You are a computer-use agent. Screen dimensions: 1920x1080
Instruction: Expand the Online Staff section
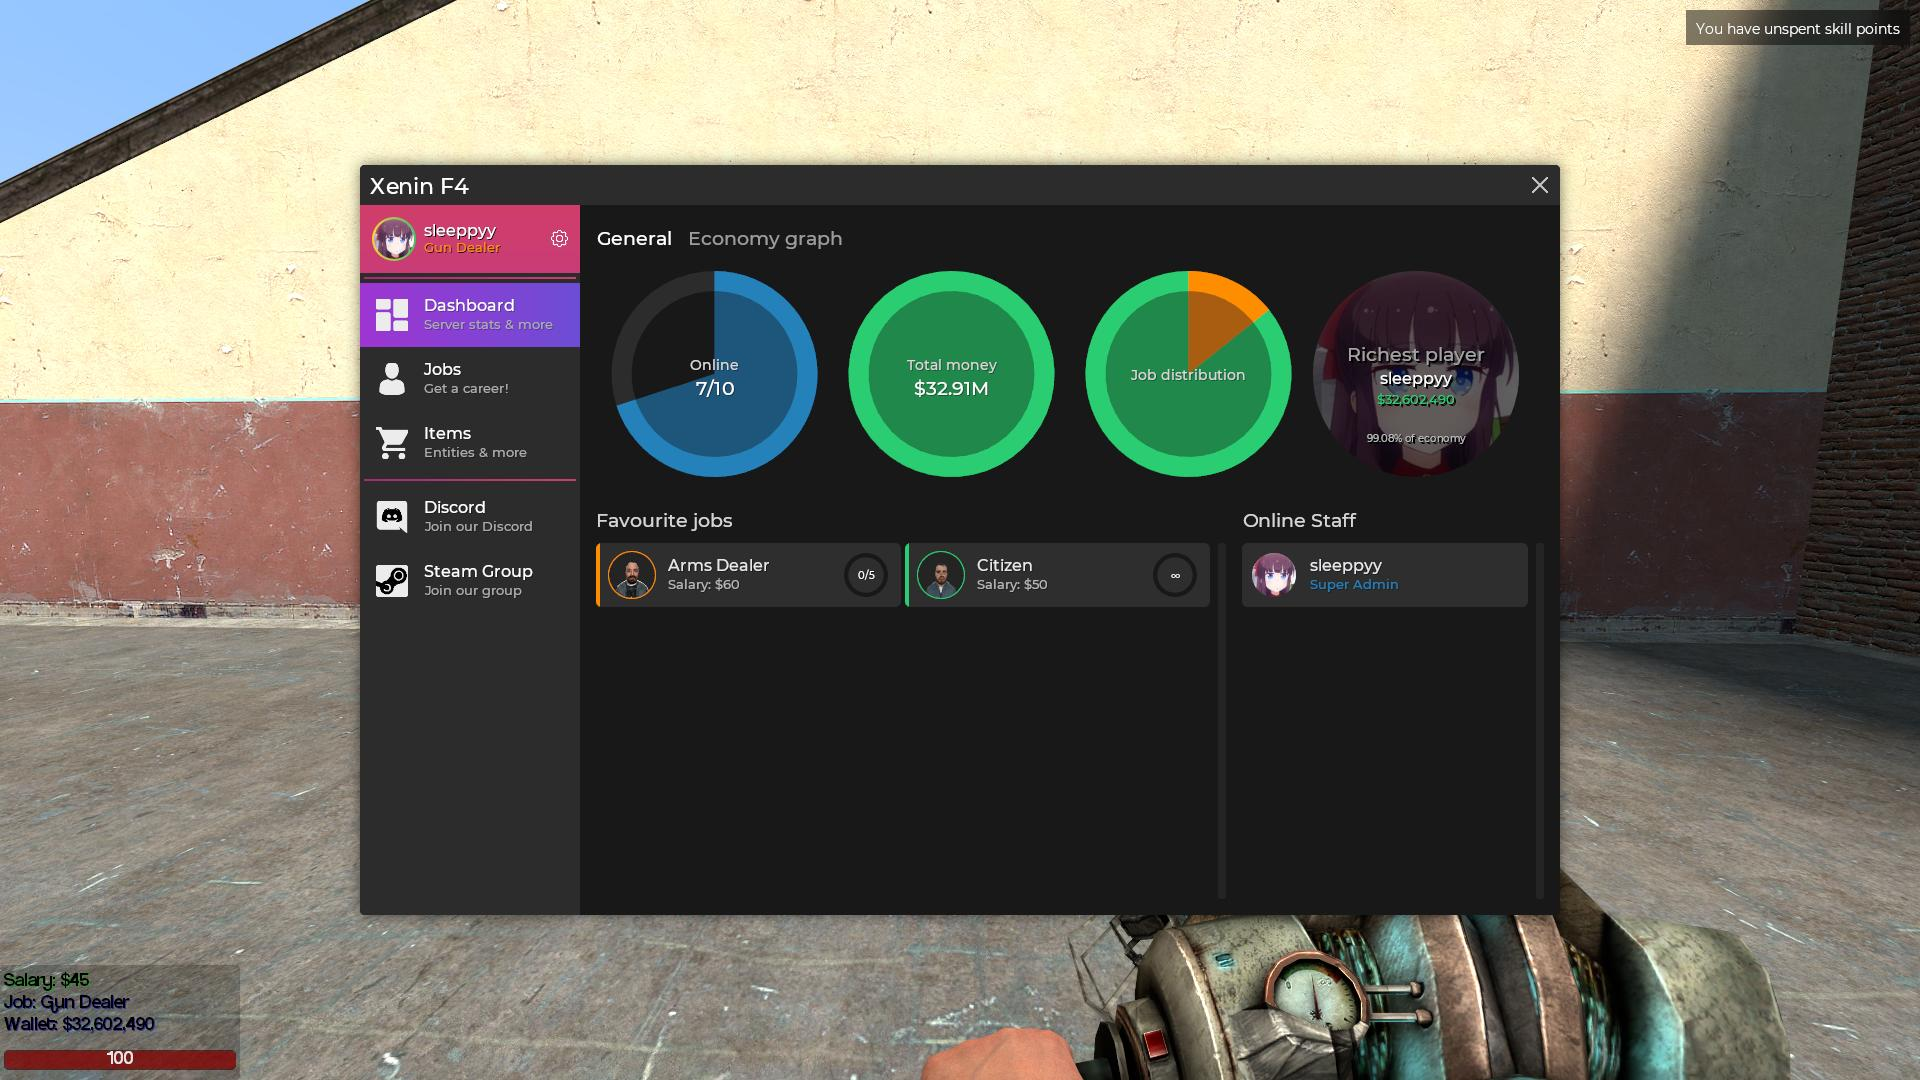[1299, 520]
